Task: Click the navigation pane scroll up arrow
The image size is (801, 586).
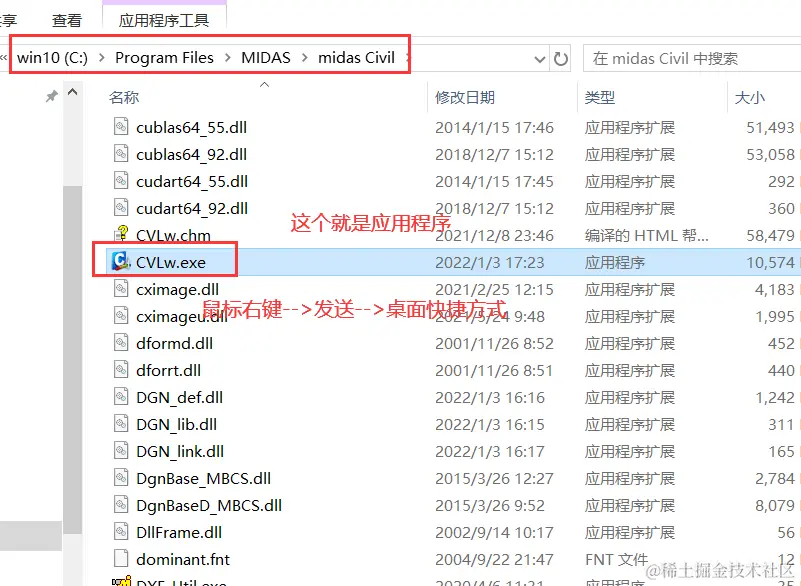Action: [73, 92]
